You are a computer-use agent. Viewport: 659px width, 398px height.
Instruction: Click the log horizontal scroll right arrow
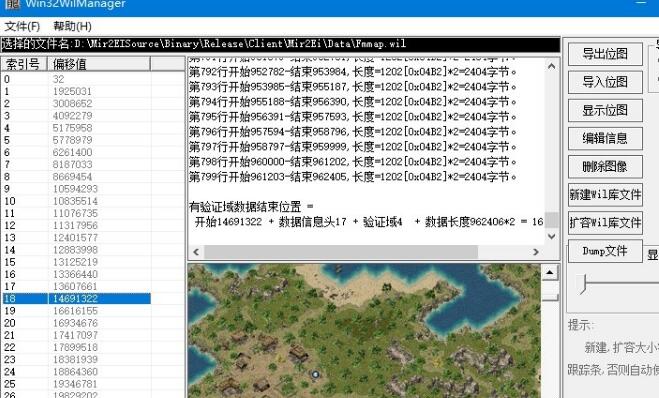click(535, 252)
